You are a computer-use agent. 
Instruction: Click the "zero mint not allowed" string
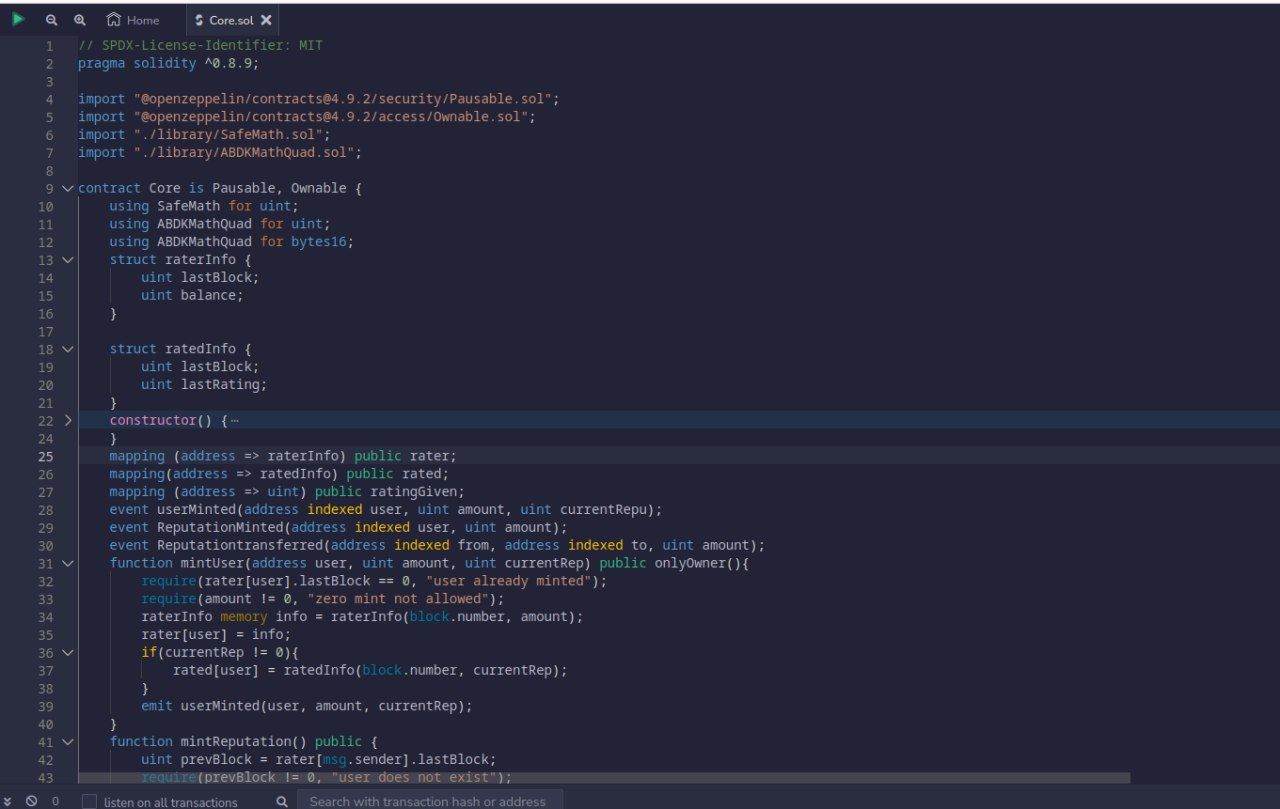point(404,599)
